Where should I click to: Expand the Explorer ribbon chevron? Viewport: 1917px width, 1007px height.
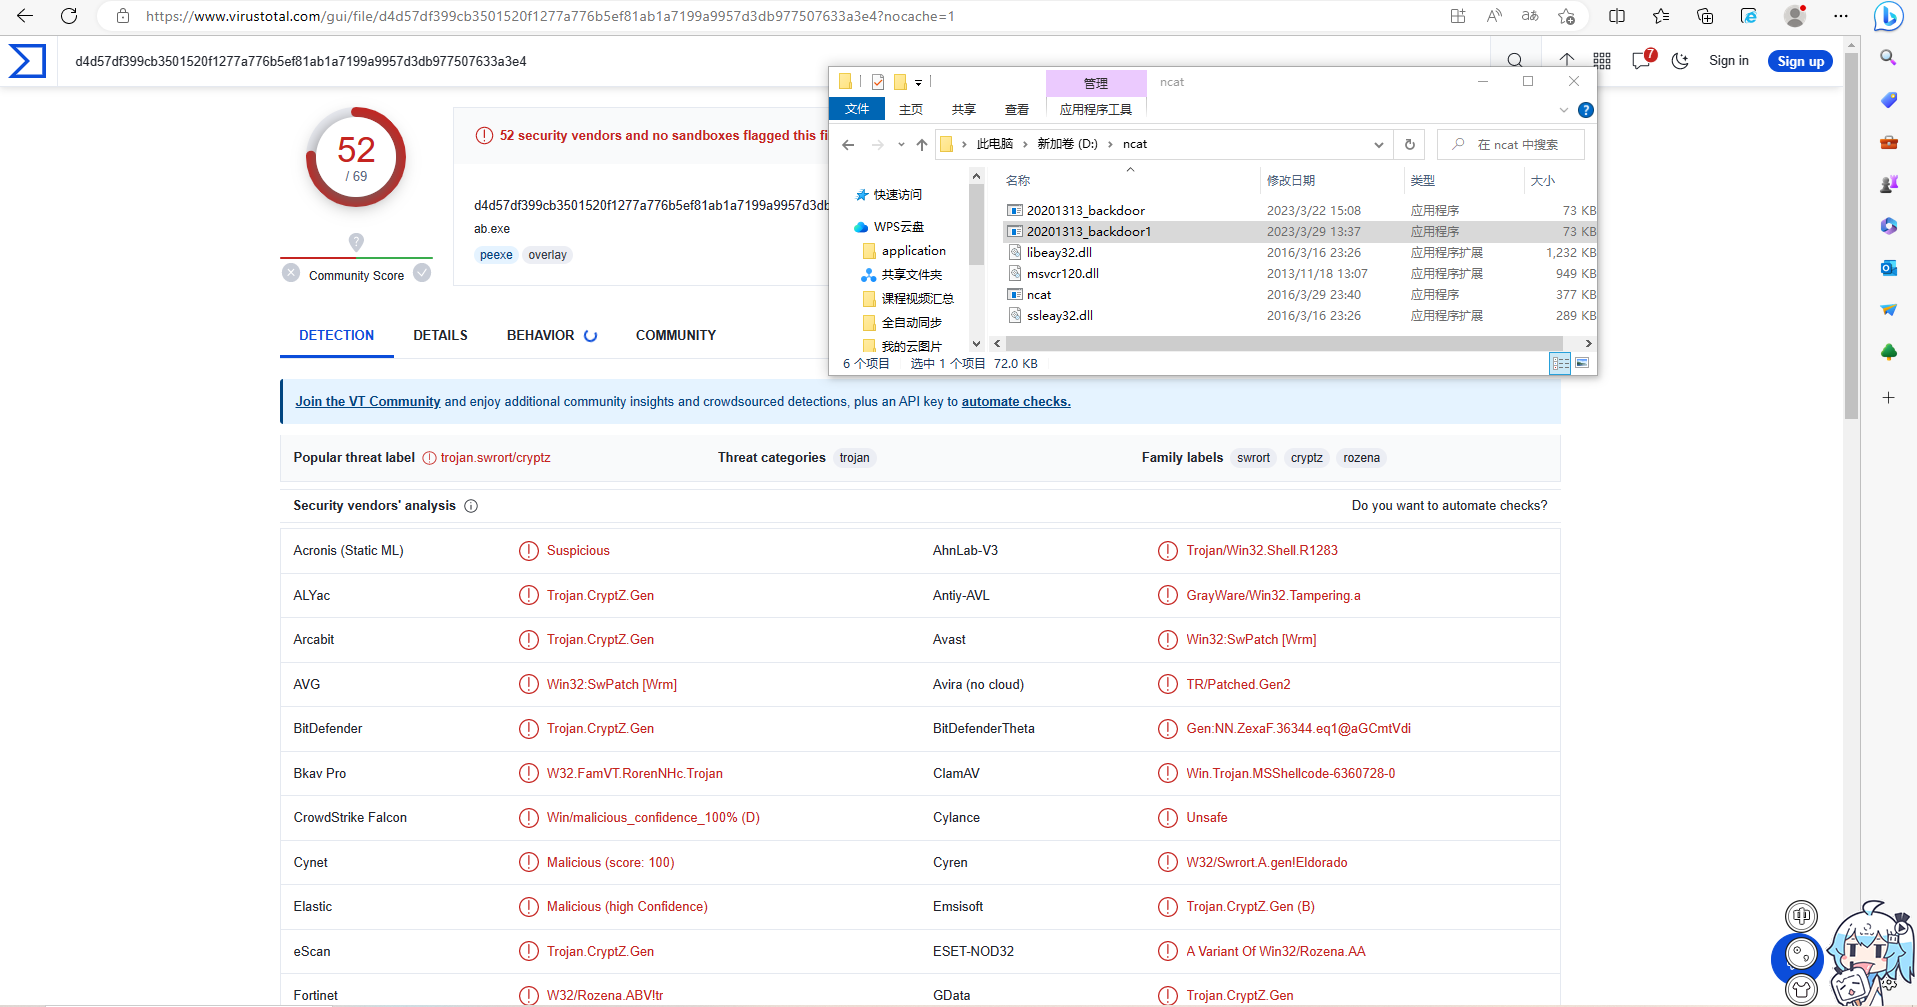tap(1564, 110)
